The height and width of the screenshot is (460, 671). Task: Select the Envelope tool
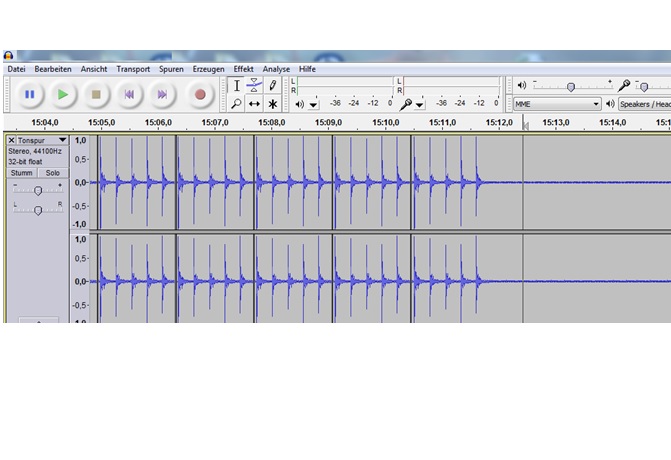[254, 86]
